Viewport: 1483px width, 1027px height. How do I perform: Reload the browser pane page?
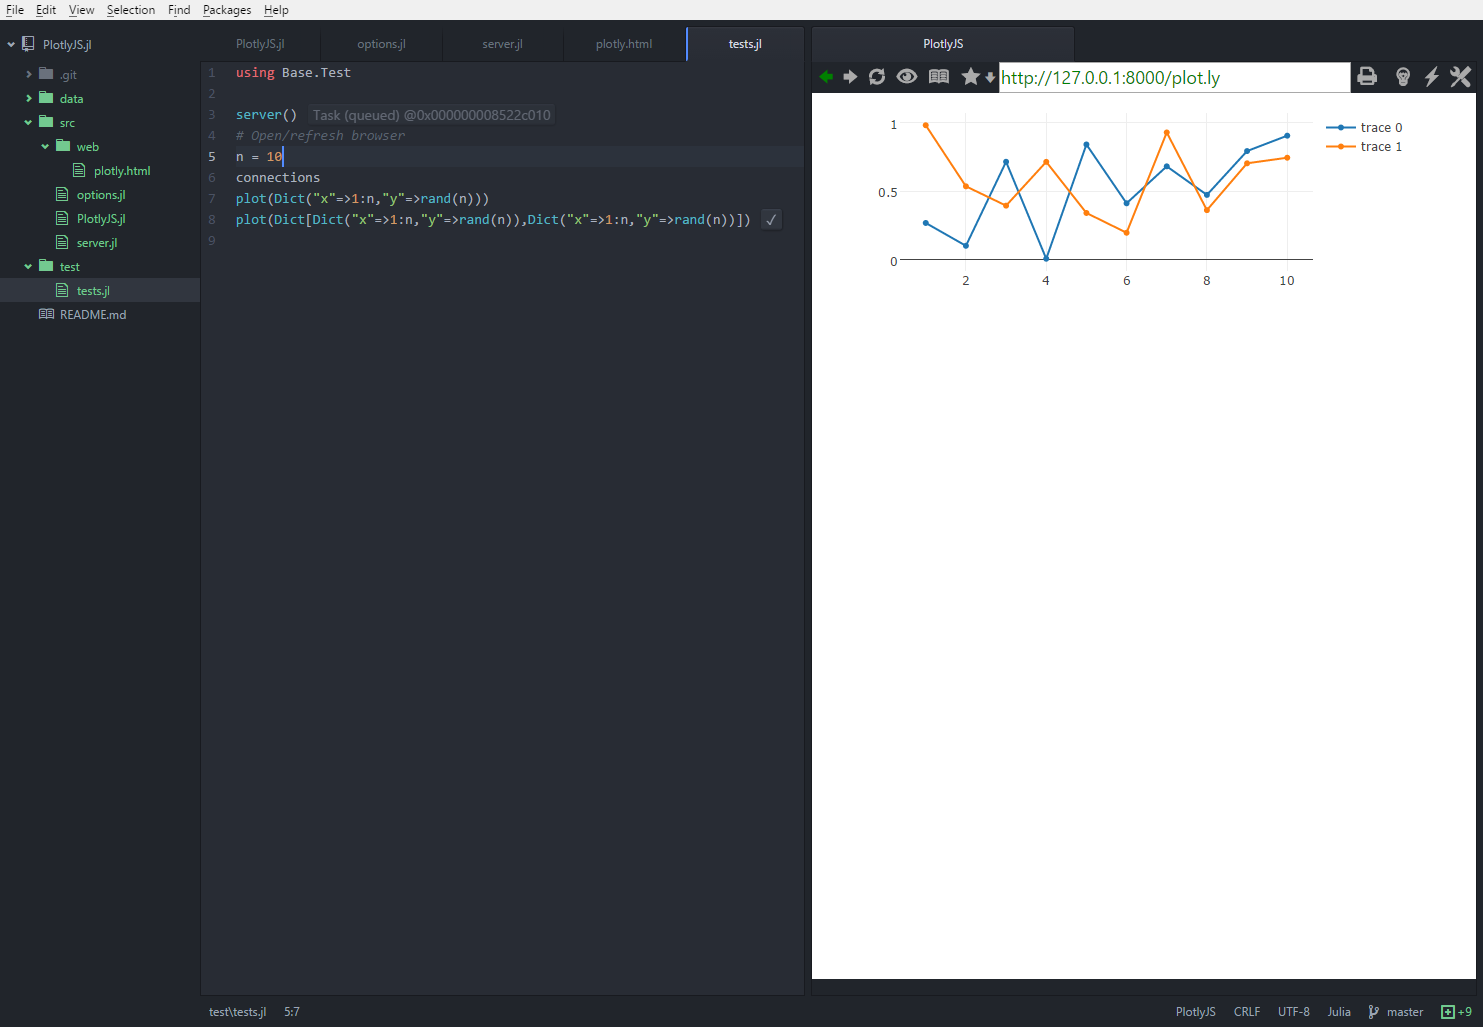click(x=877, y=77)
